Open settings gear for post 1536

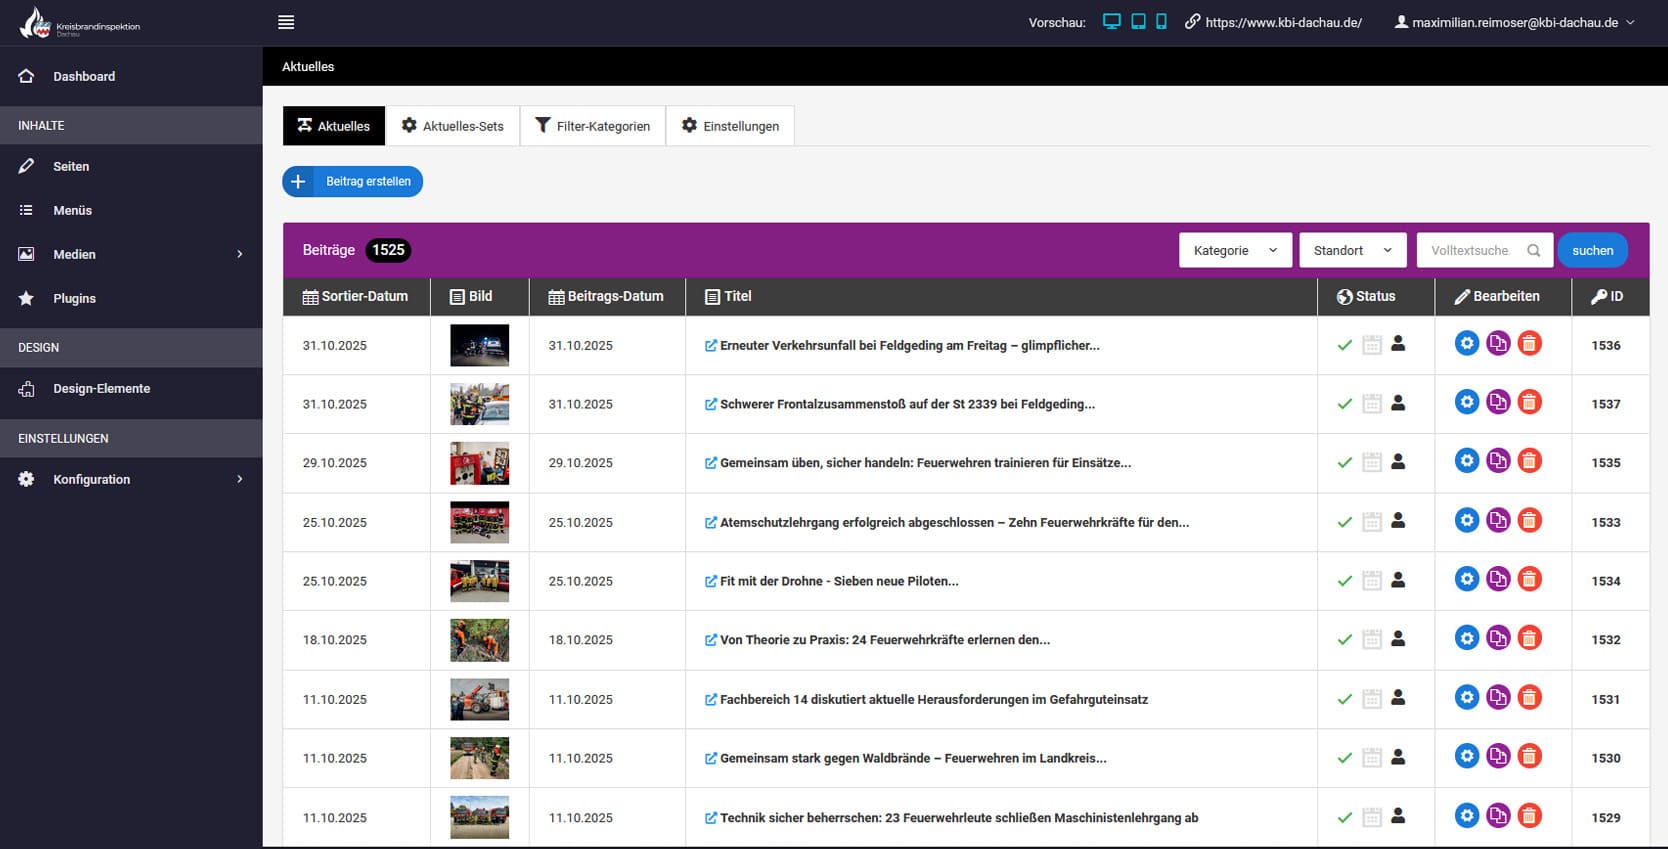pyautogui.click(x=1466, y=344)
